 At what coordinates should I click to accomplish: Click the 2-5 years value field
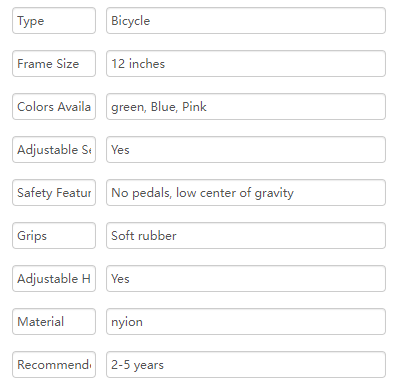[246, 365]
